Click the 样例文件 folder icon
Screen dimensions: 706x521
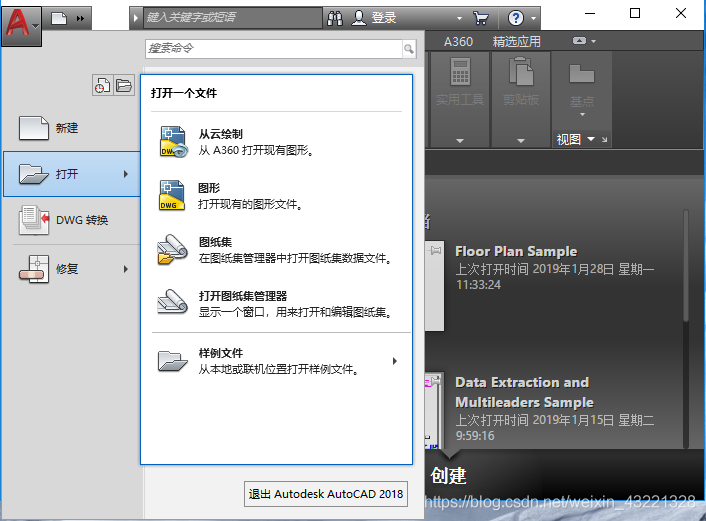click(173, 361)
